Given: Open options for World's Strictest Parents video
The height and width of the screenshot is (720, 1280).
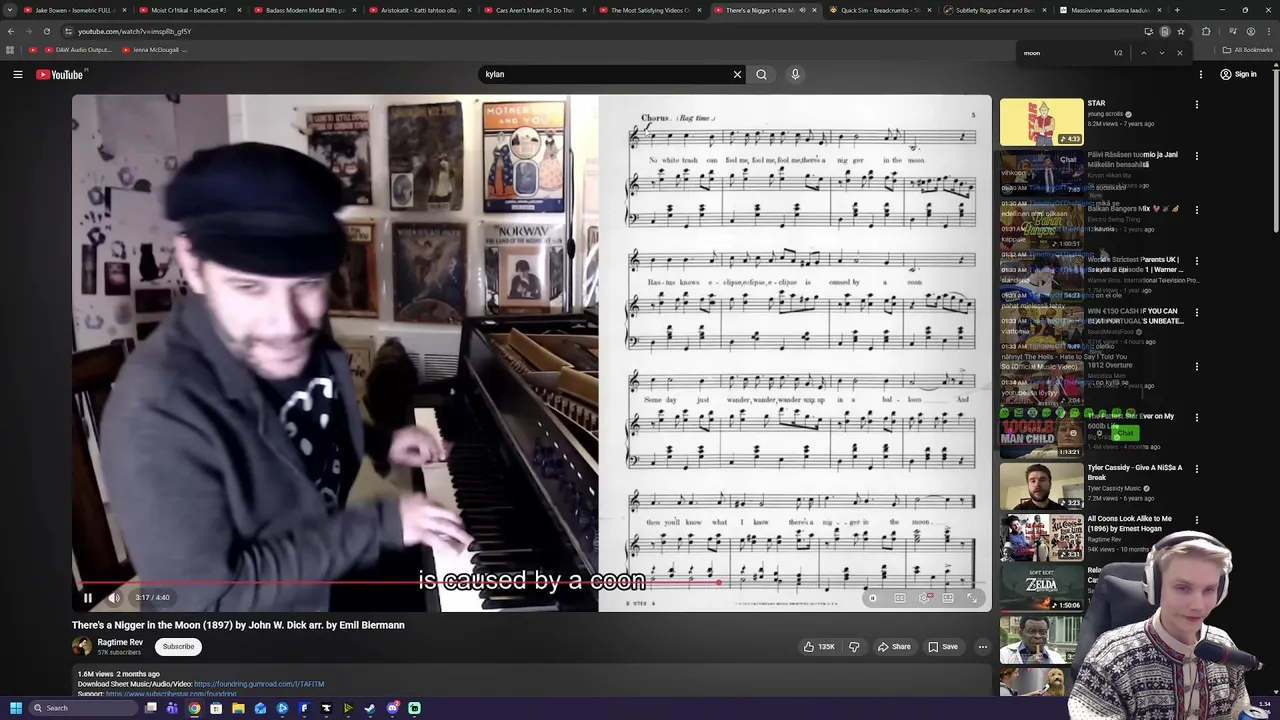Looking at the screenshot, I should click(x=1197, y=262).
